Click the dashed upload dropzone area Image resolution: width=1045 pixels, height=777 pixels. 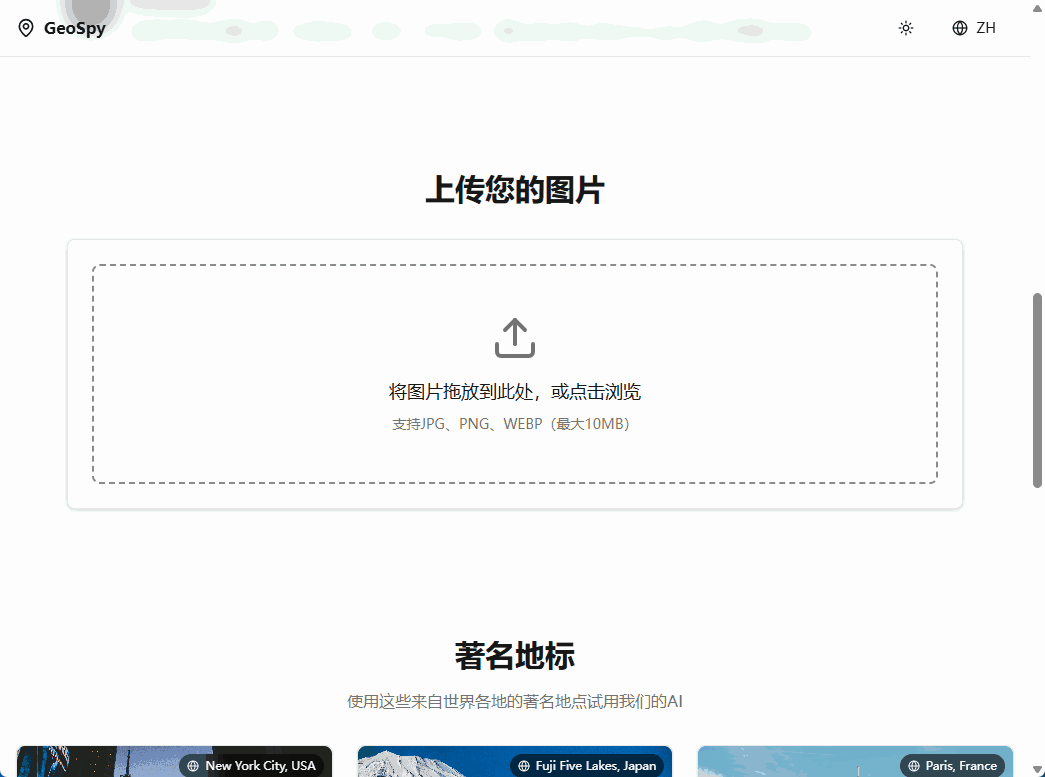pos(514,373)
